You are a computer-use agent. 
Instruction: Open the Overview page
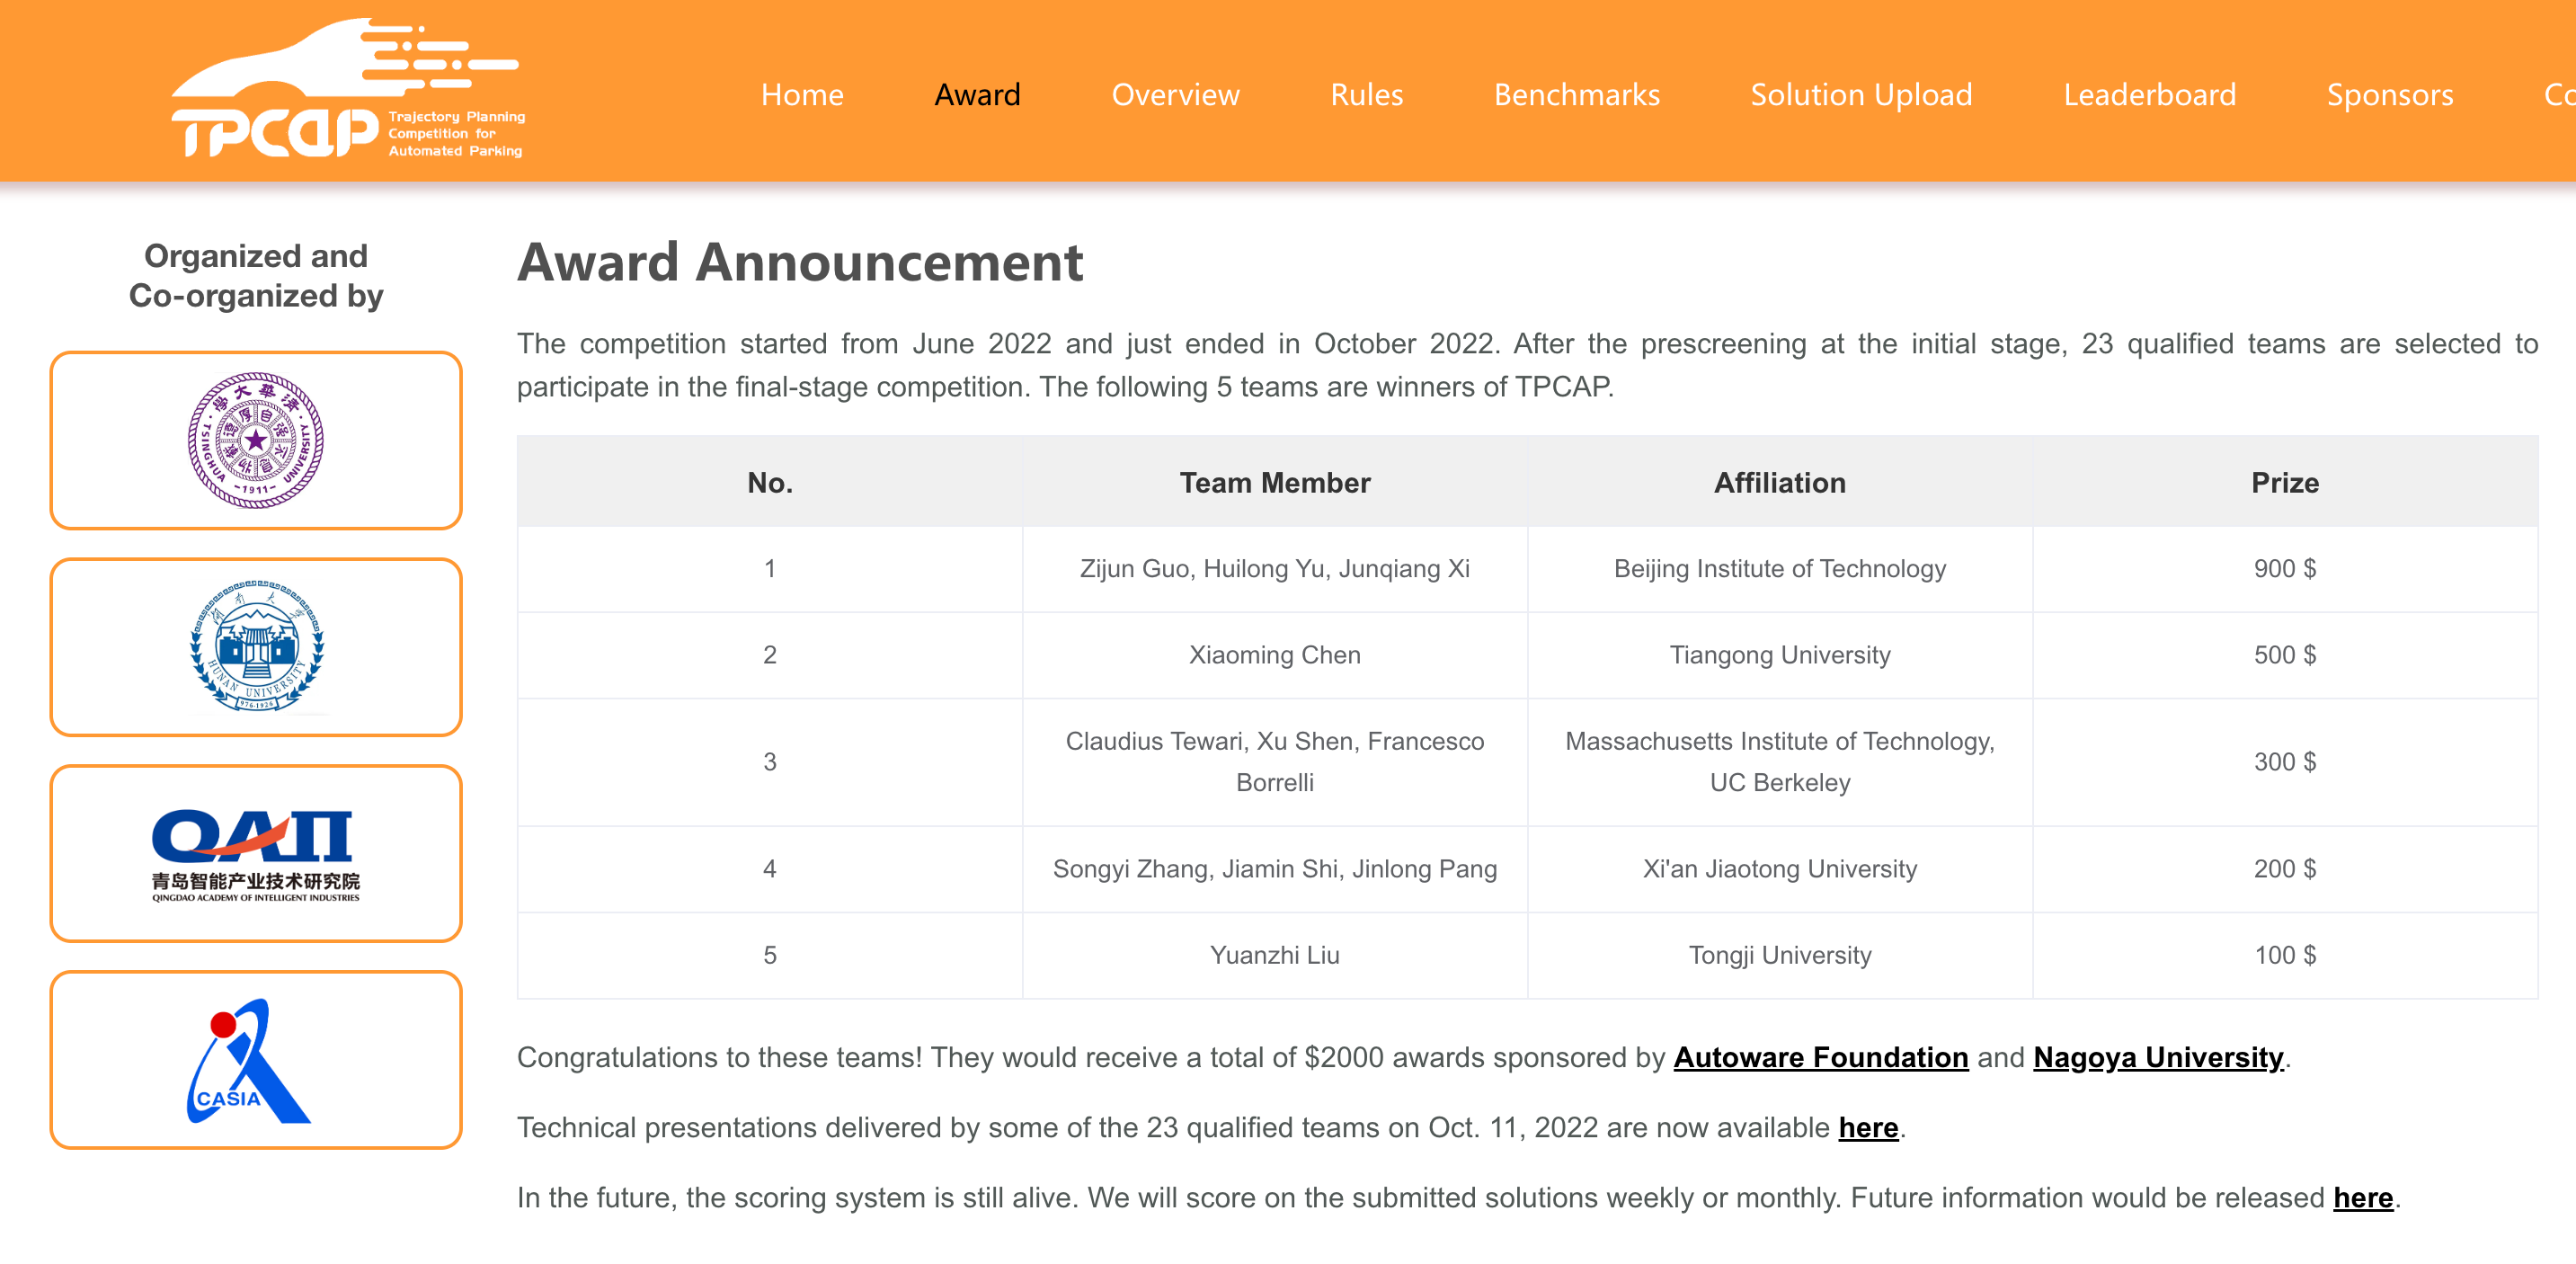[x=1175, y=95]
